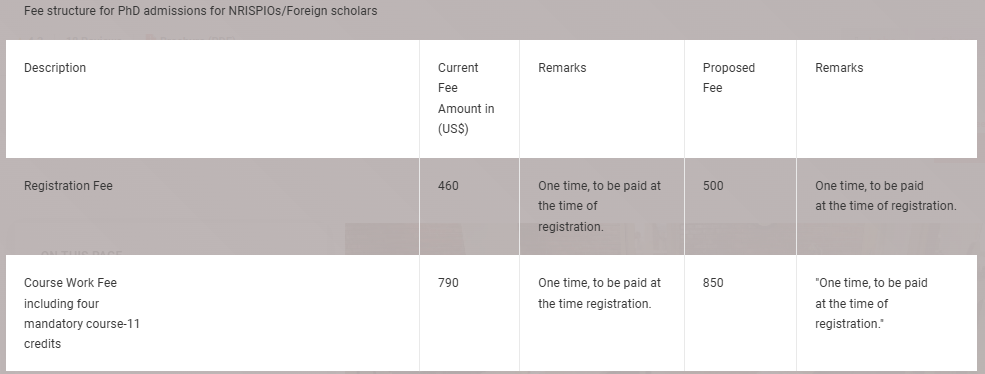Click the faint Brochure PDF file icon

150,39
